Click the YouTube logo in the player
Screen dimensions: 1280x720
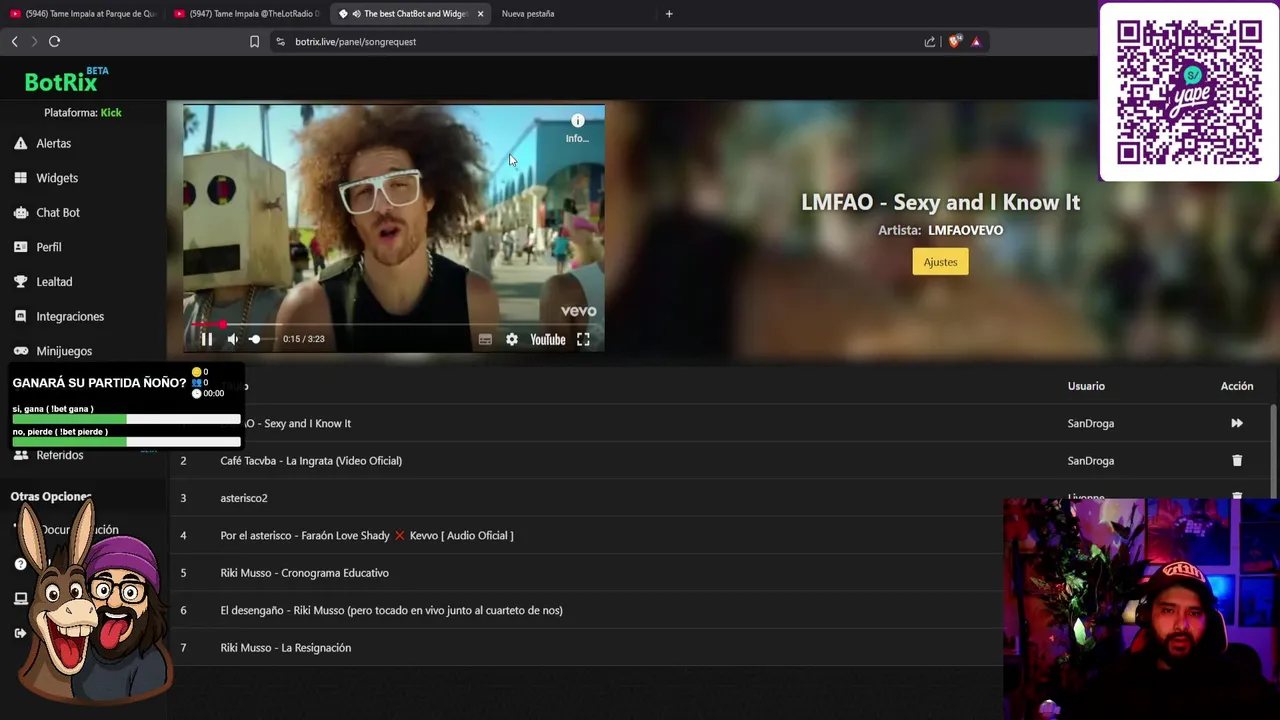(x=548, y=339)
